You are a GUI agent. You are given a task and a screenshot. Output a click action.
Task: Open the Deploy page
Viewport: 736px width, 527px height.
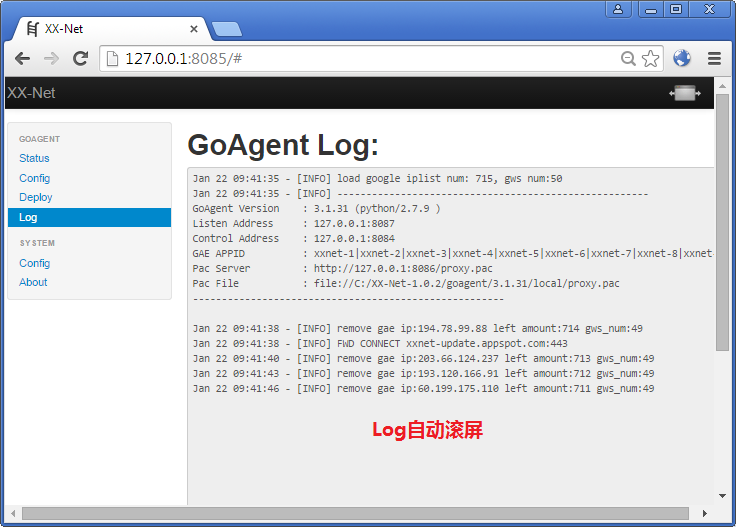pyautogui.click(x=36, y=197)
